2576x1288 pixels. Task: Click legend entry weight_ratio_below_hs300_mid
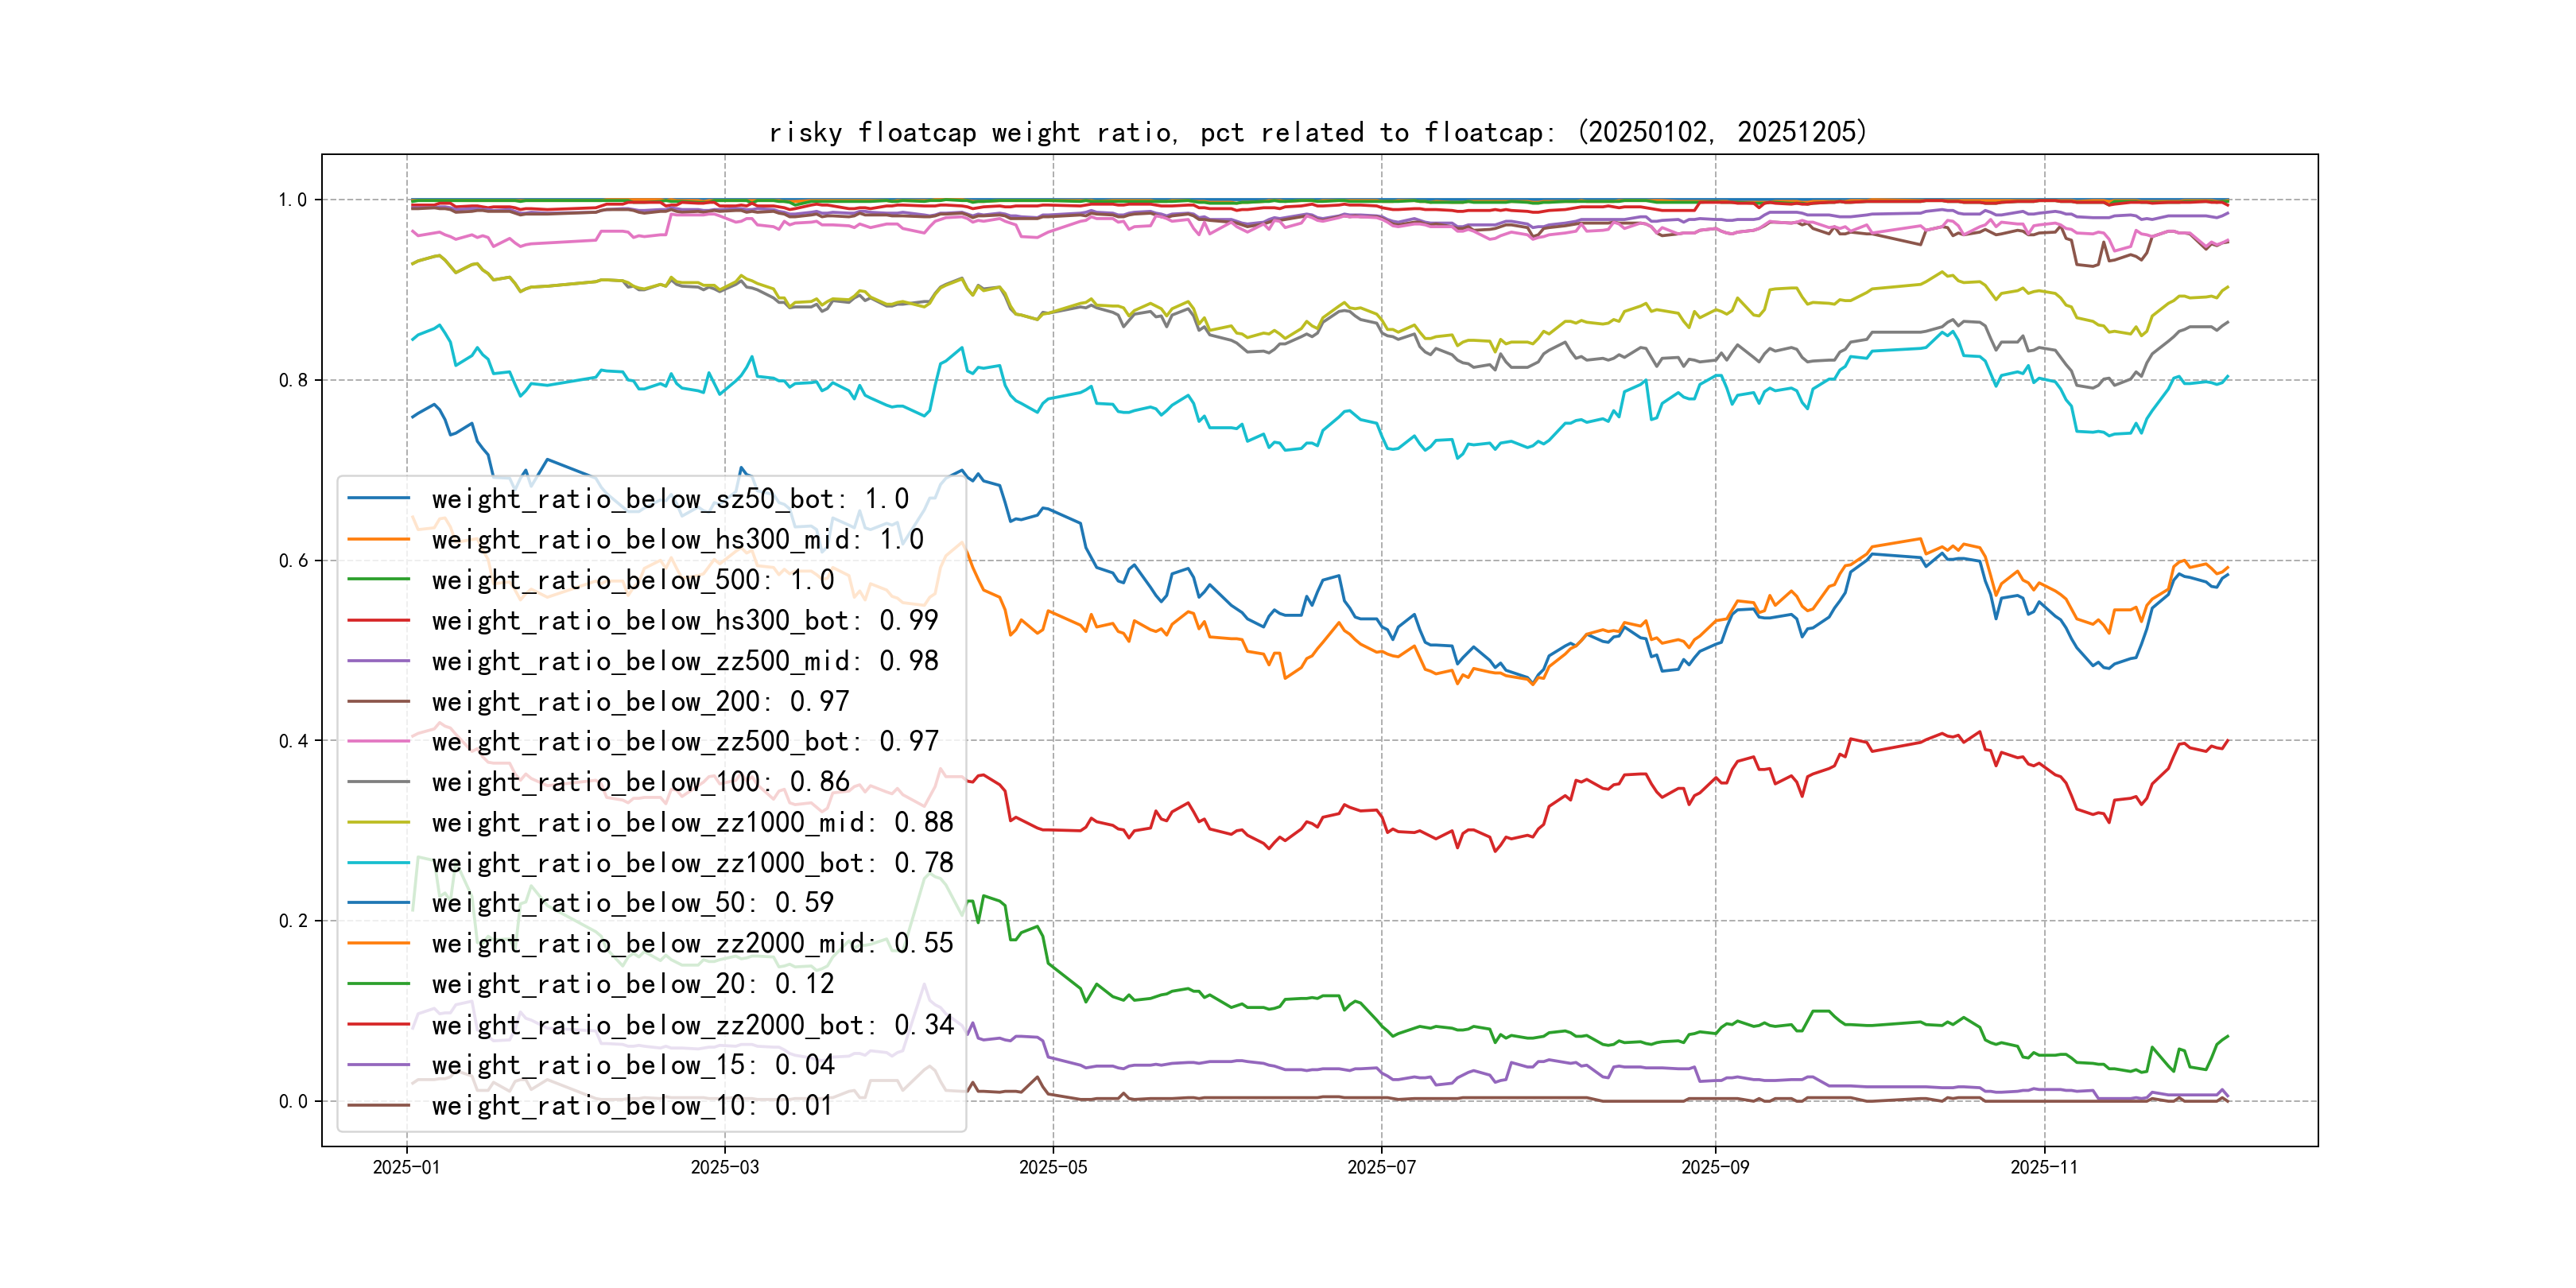(x=677, y=540)
